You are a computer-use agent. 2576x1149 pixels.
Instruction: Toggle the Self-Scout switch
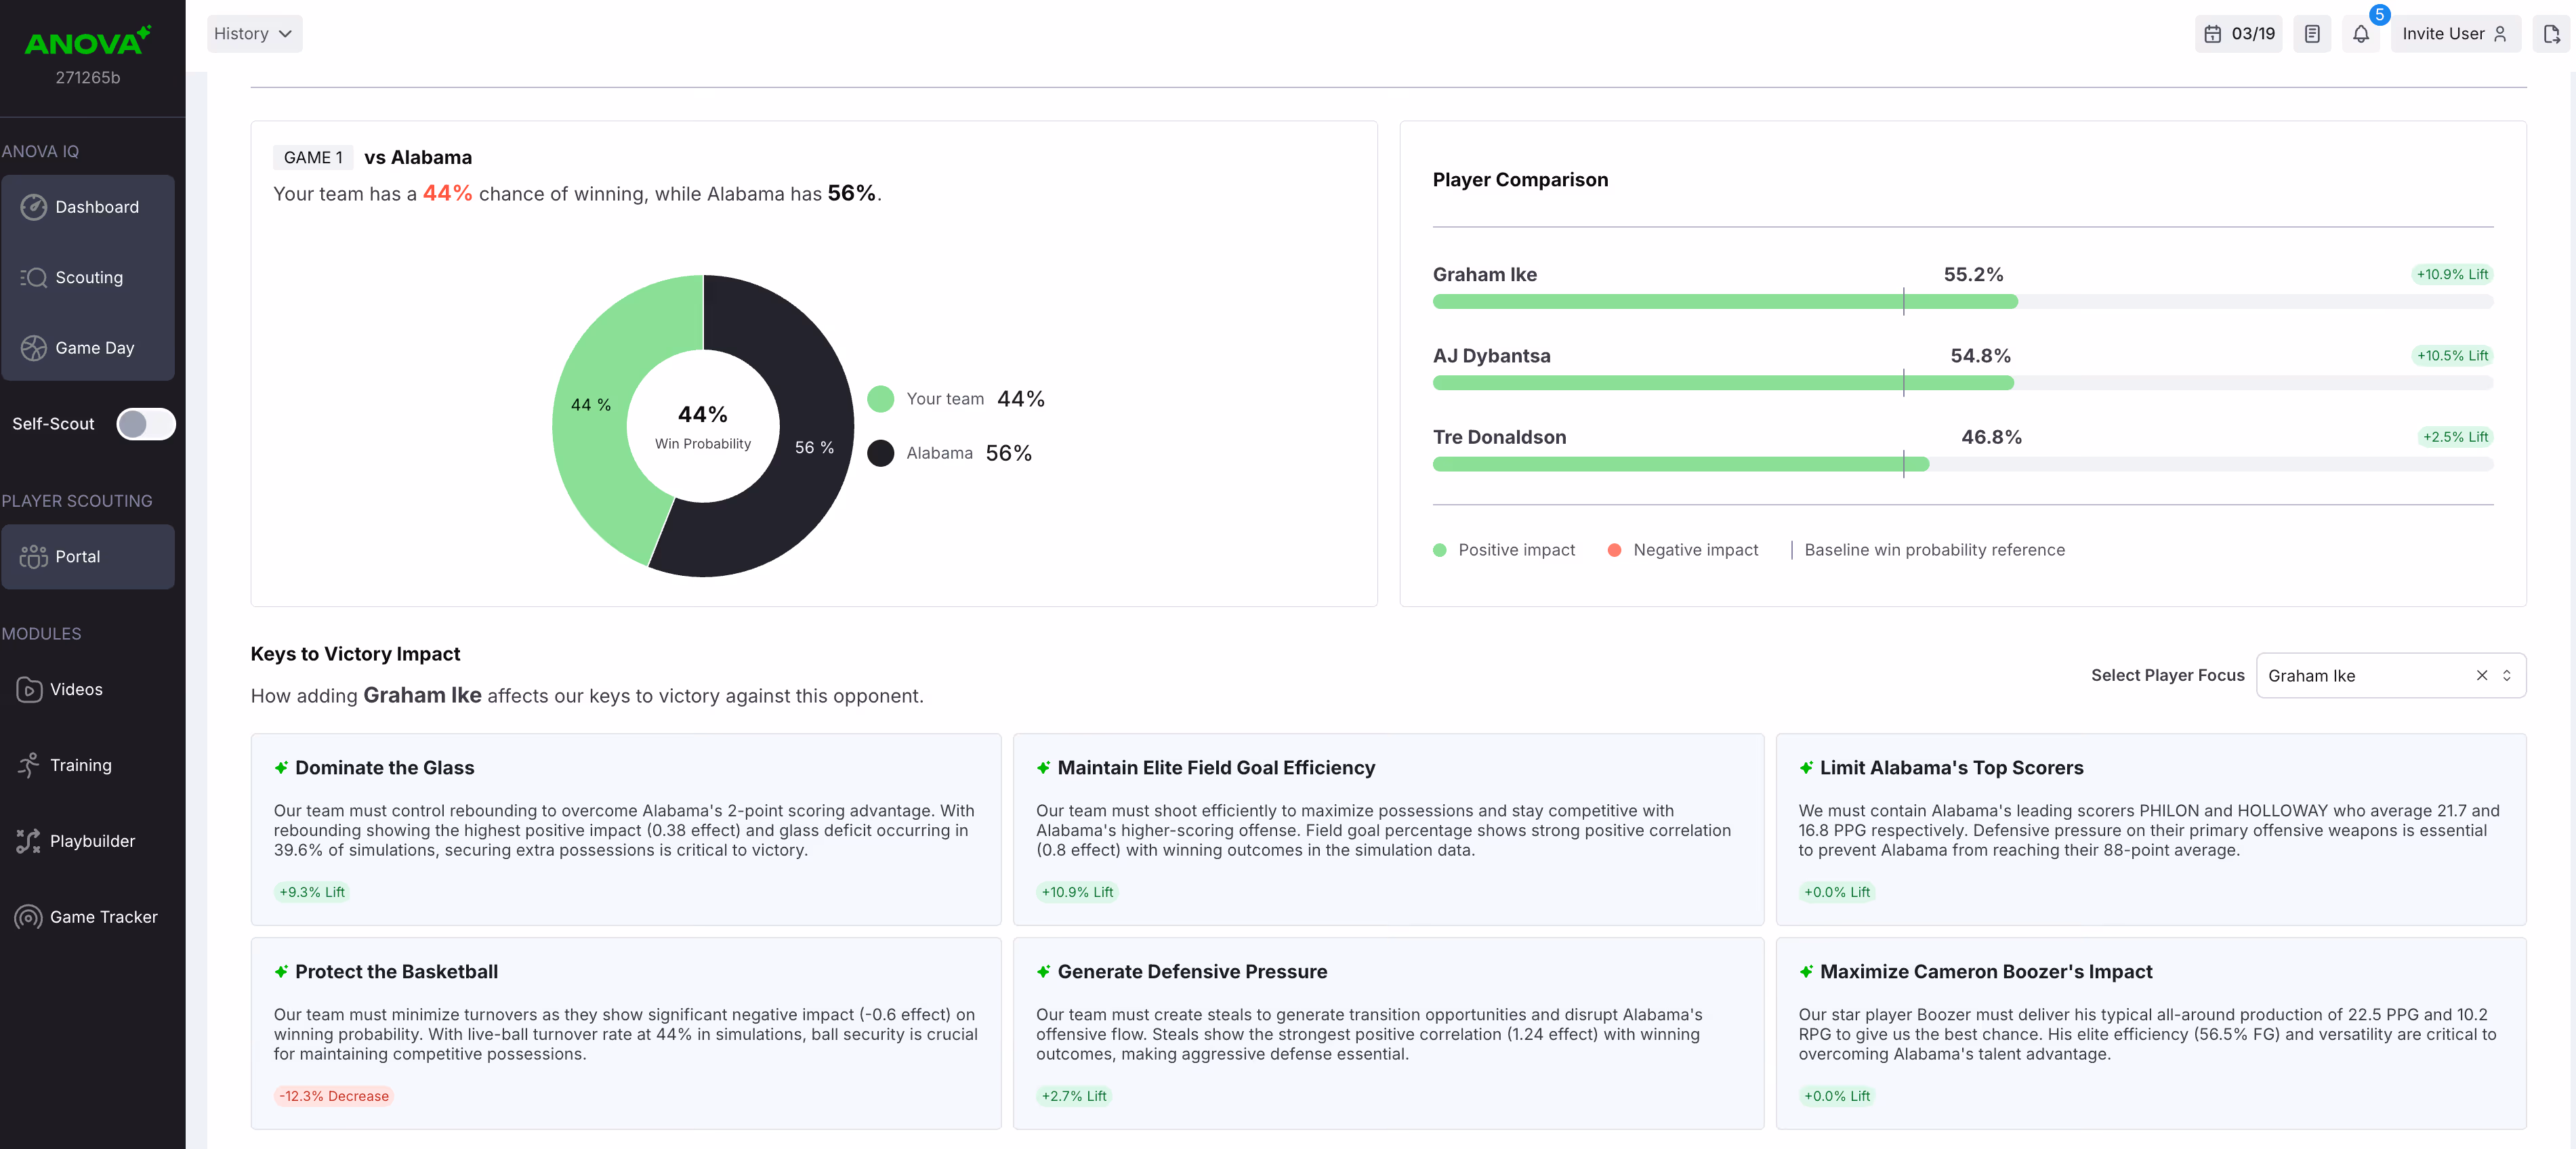(146, 424)
